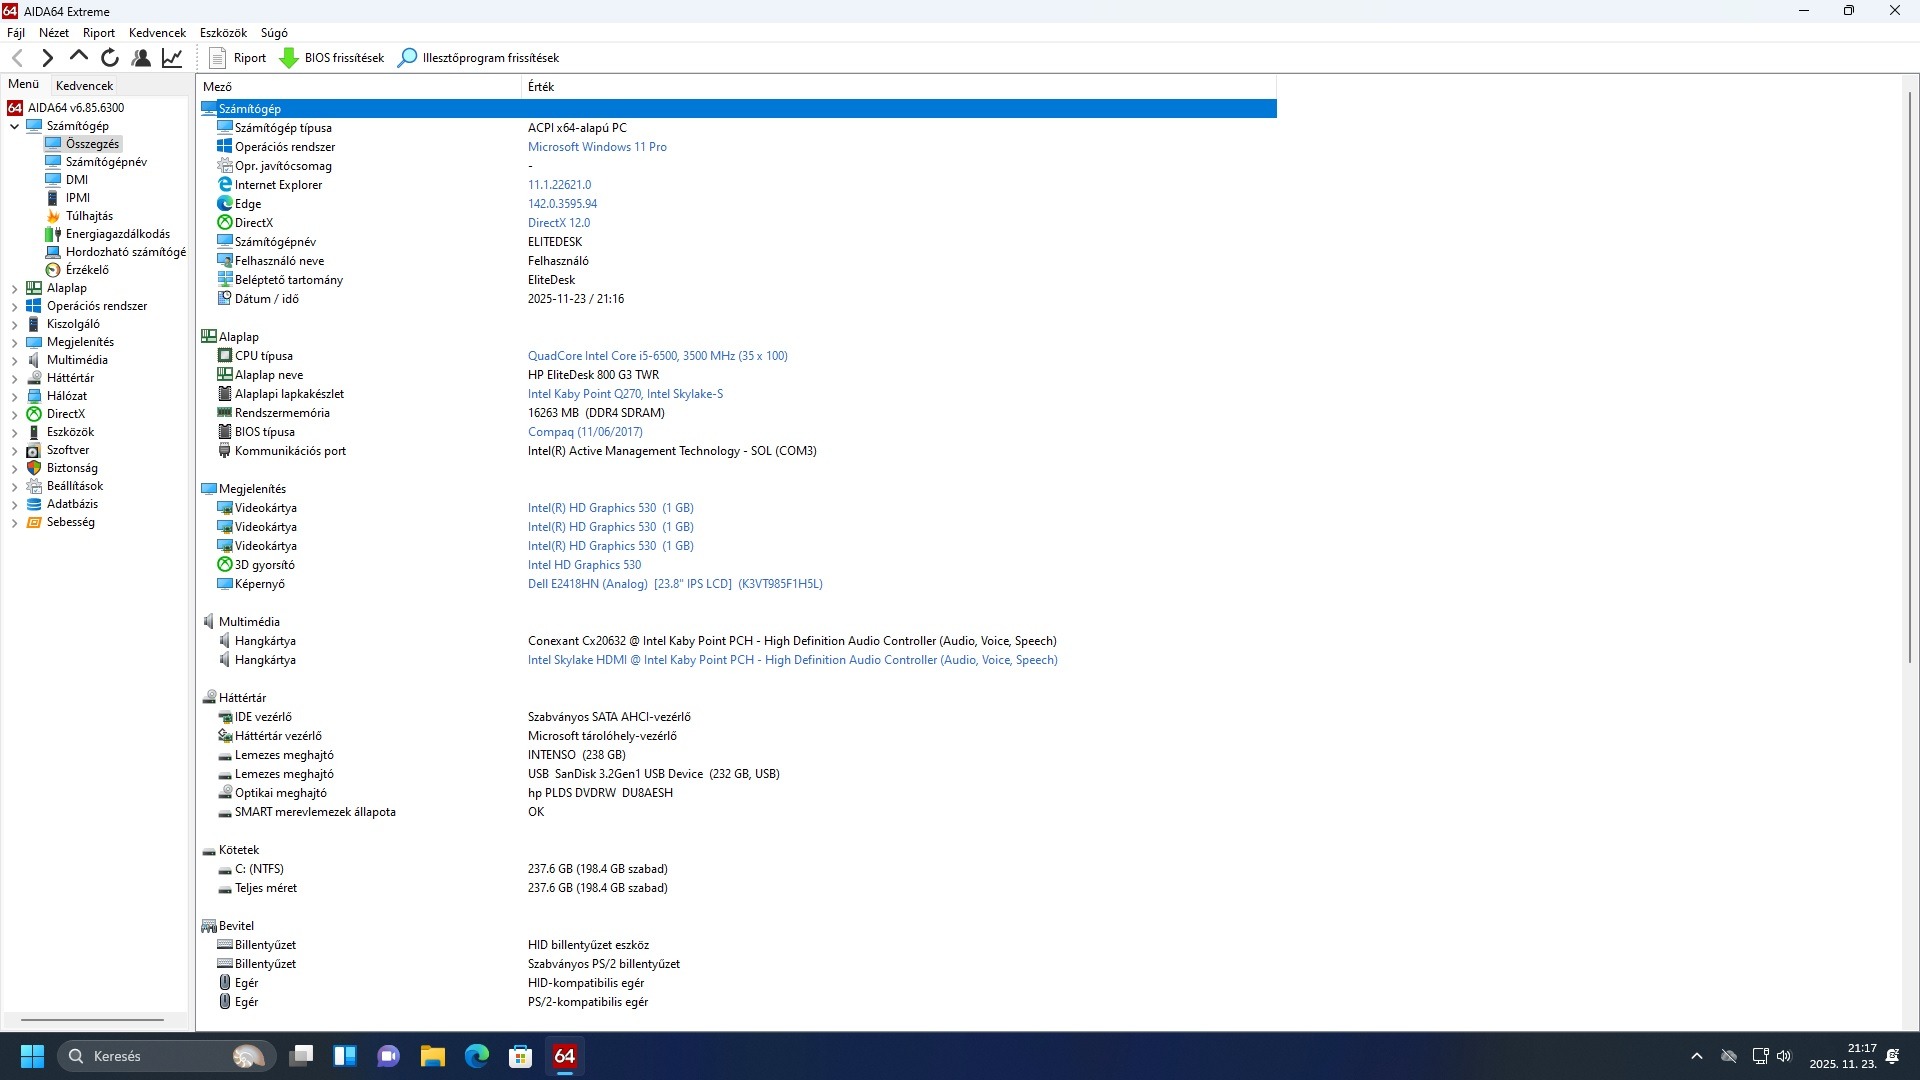Collapse the Számítógép tree node

pos(14,126)
